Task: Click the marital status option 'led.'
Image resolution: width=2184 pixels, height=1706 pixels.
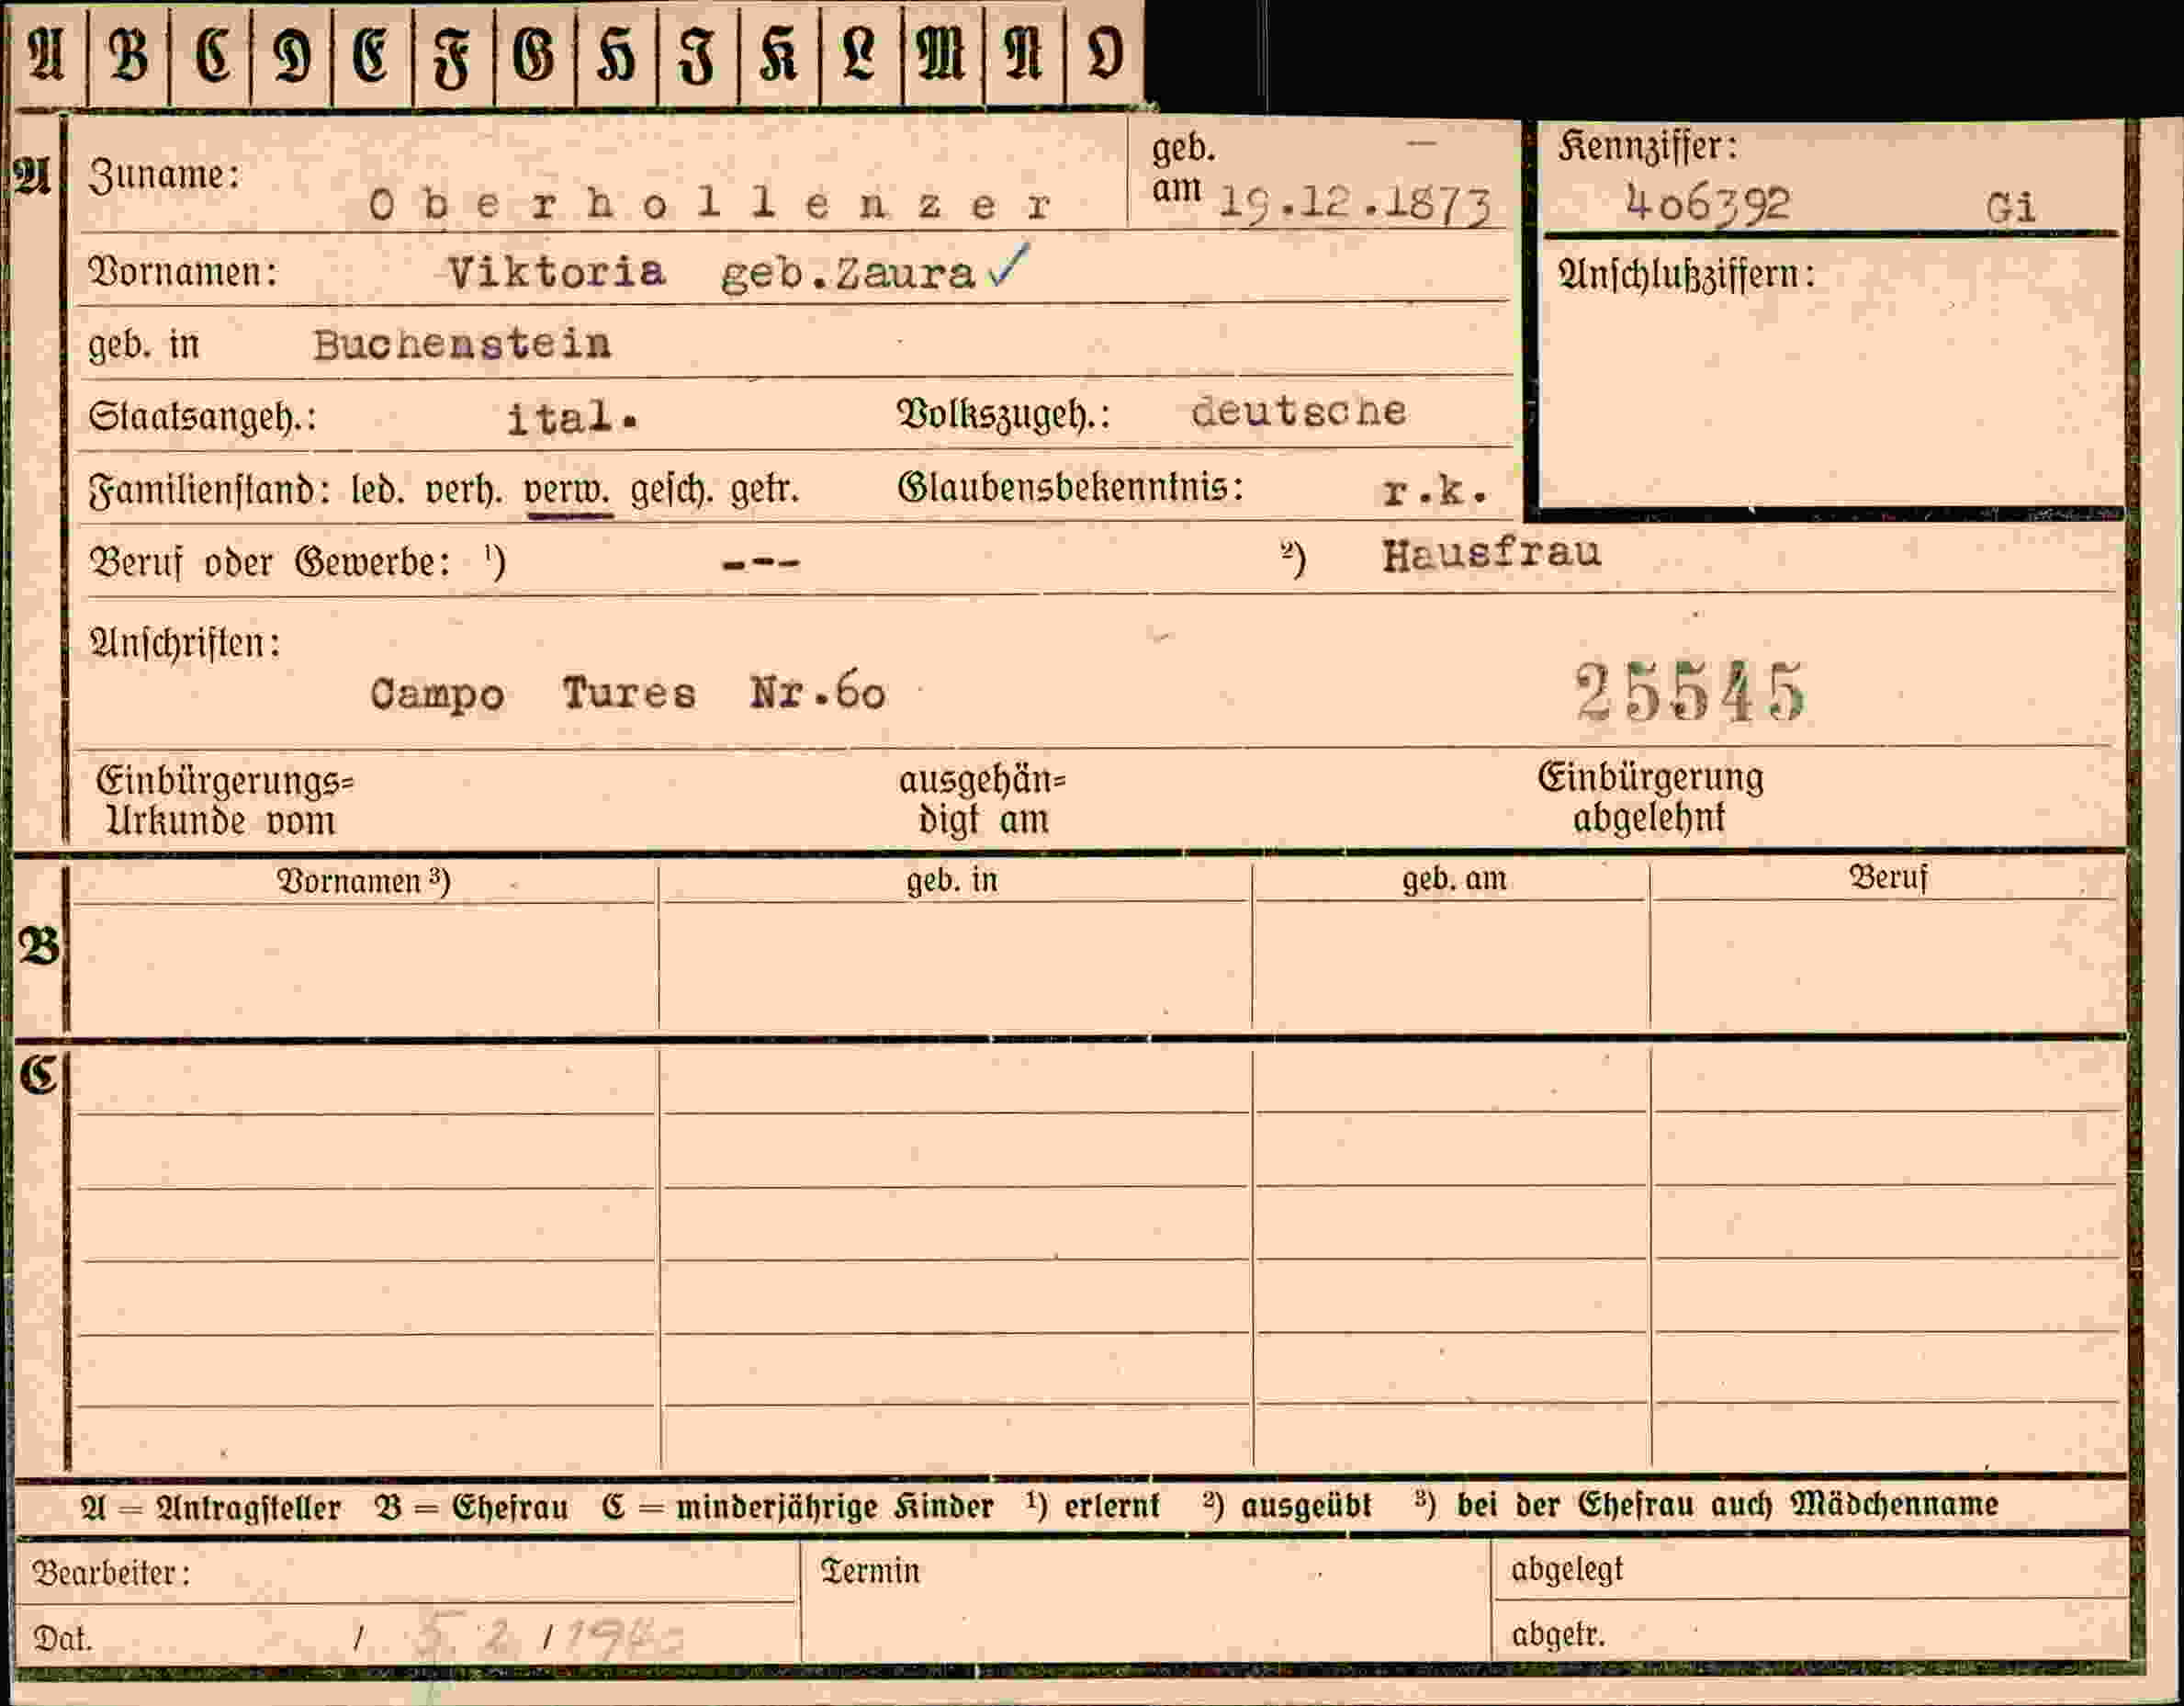Action: coord(378,491)
